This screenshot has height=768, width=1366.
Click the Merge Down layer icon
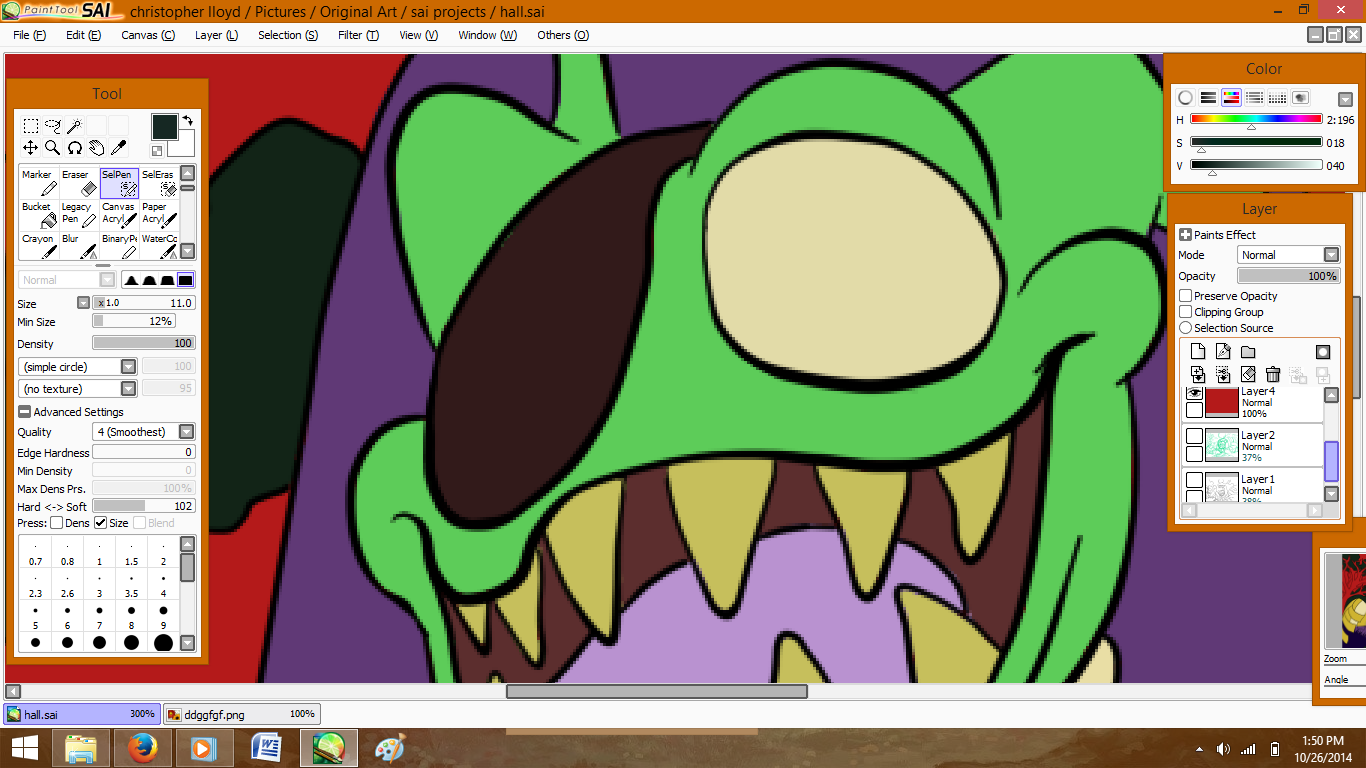tap(1223, 374)
